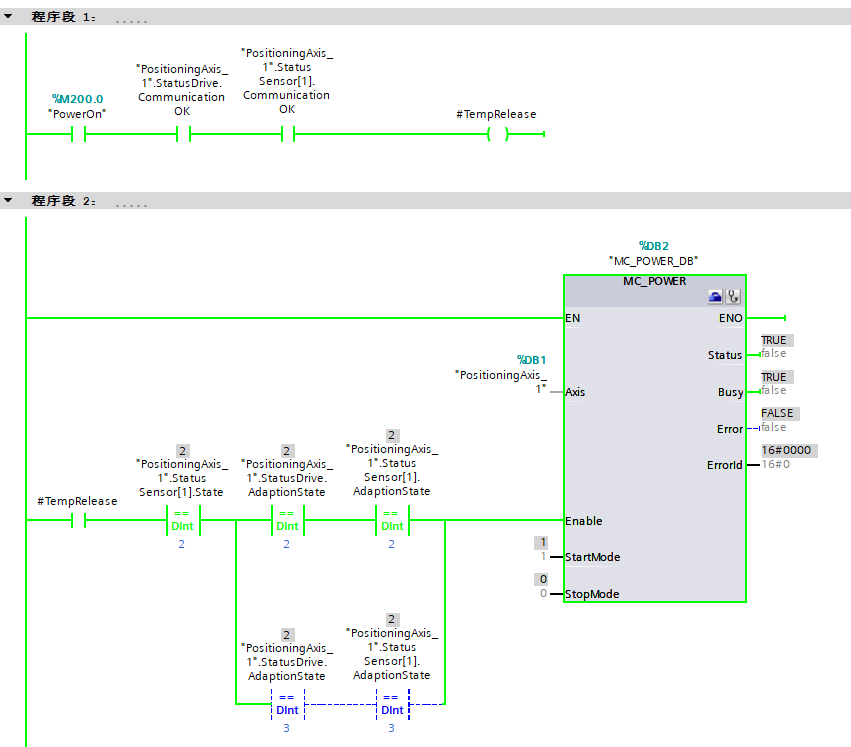
Task: Click the StatusDrive.AdaptionState comparator equal to 3
Action: 286,704
